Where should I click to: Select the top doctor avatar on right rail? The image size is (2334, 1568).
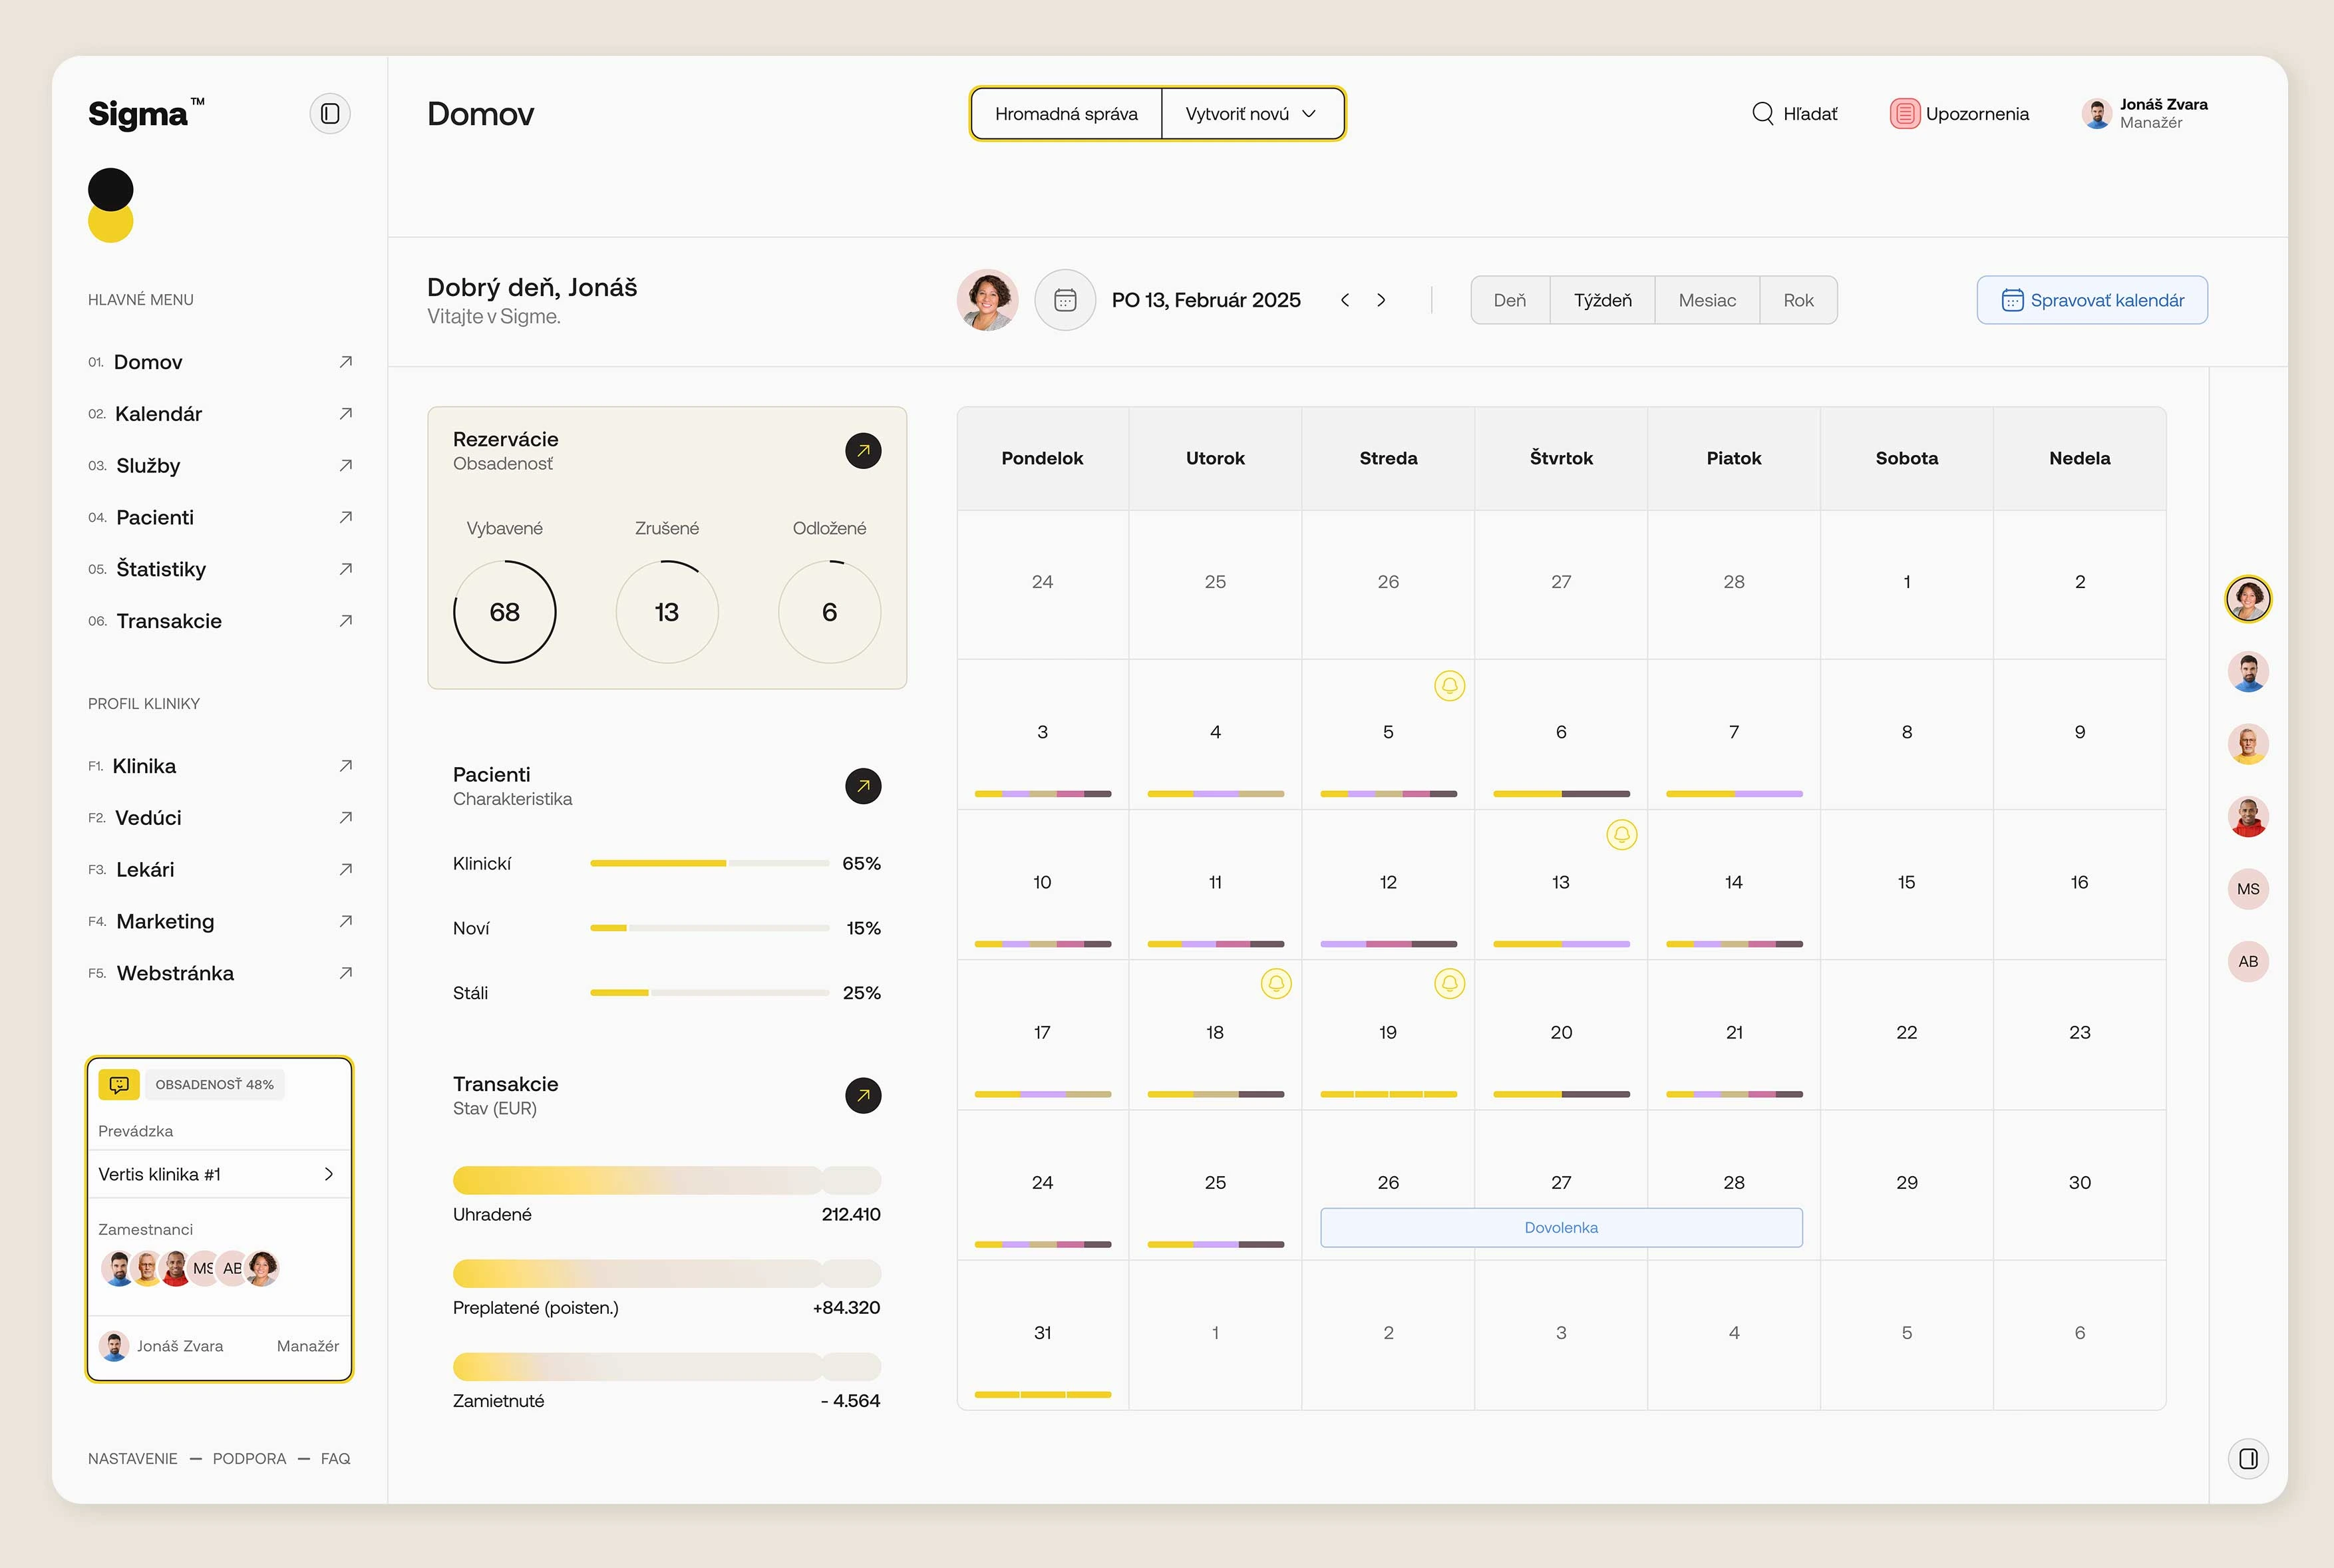[x=2248, y=598]
